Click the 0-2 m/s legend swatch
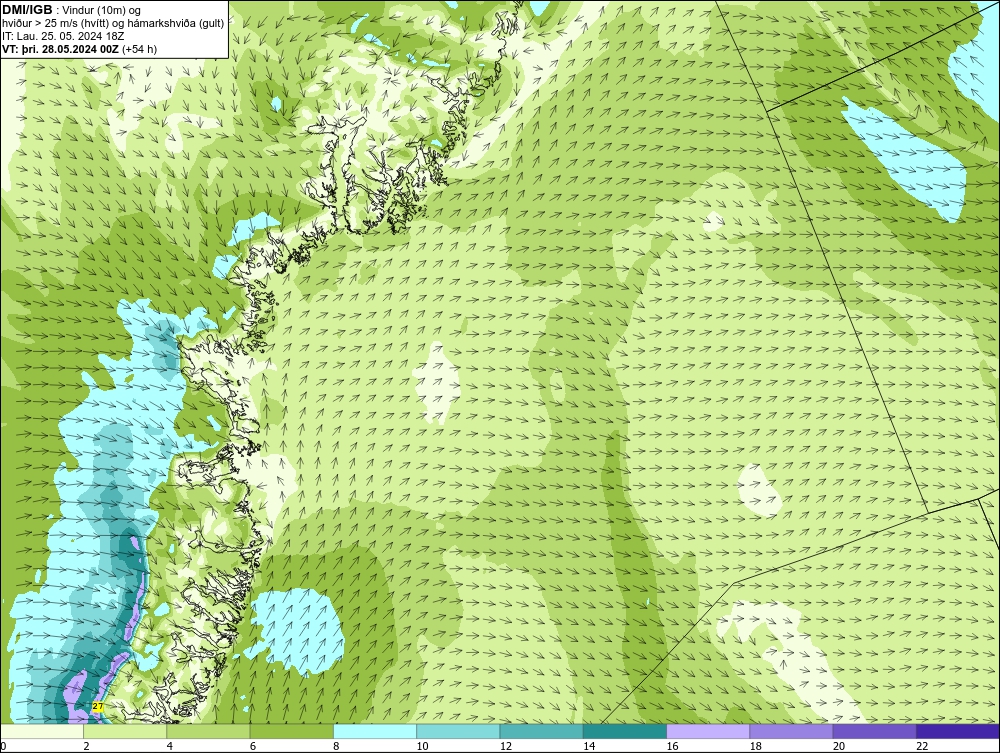Image resolution: width=1000 pixels, height=753 pixels. (x=41, y=731)
